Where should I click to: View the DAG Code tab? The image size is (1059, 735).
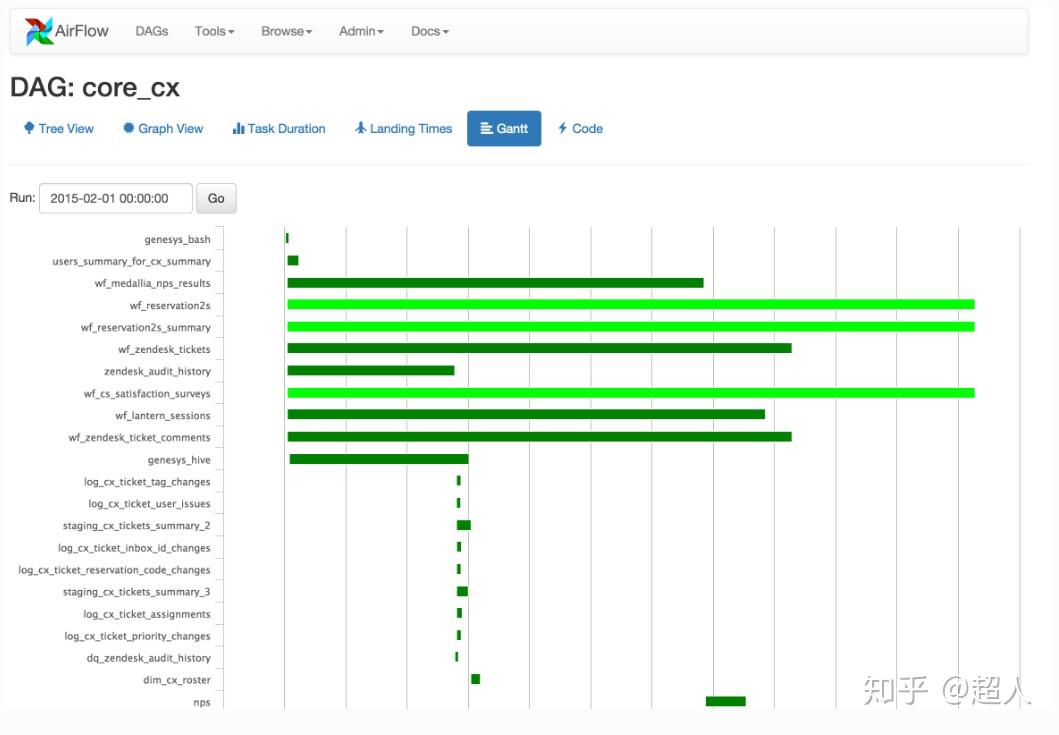[580, 128]
